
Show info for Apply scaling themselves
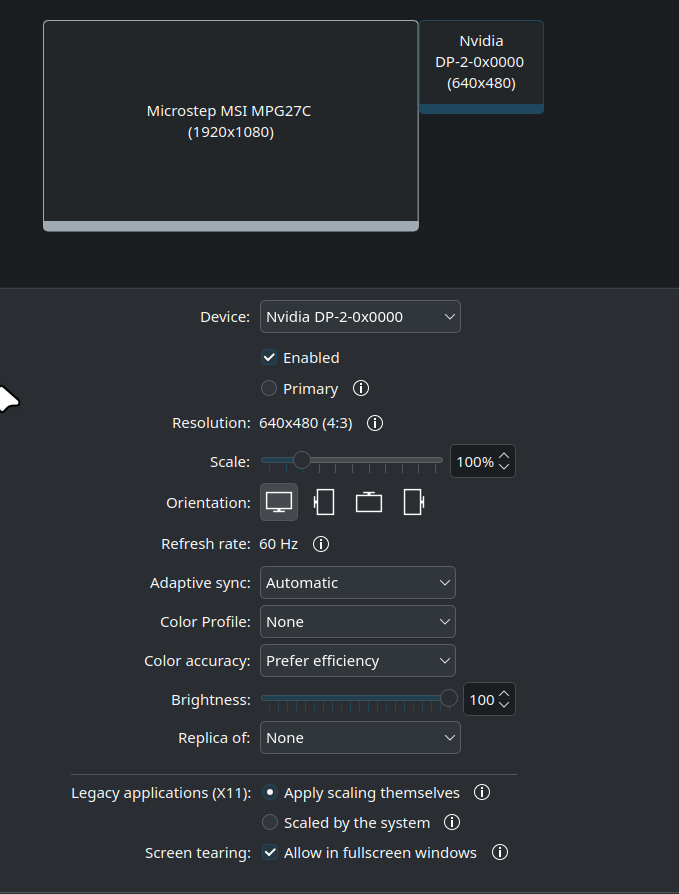point(482,792)
